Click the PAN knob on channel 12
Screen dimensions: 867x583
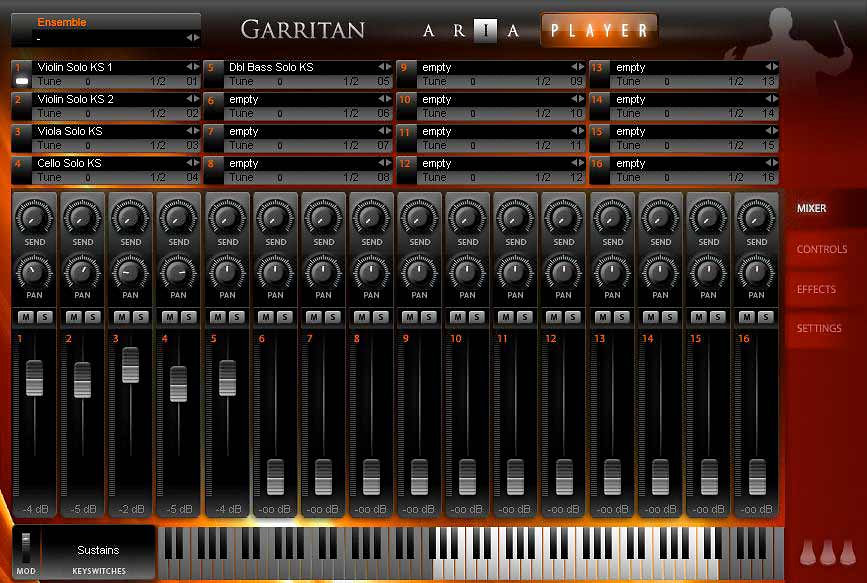563,271
